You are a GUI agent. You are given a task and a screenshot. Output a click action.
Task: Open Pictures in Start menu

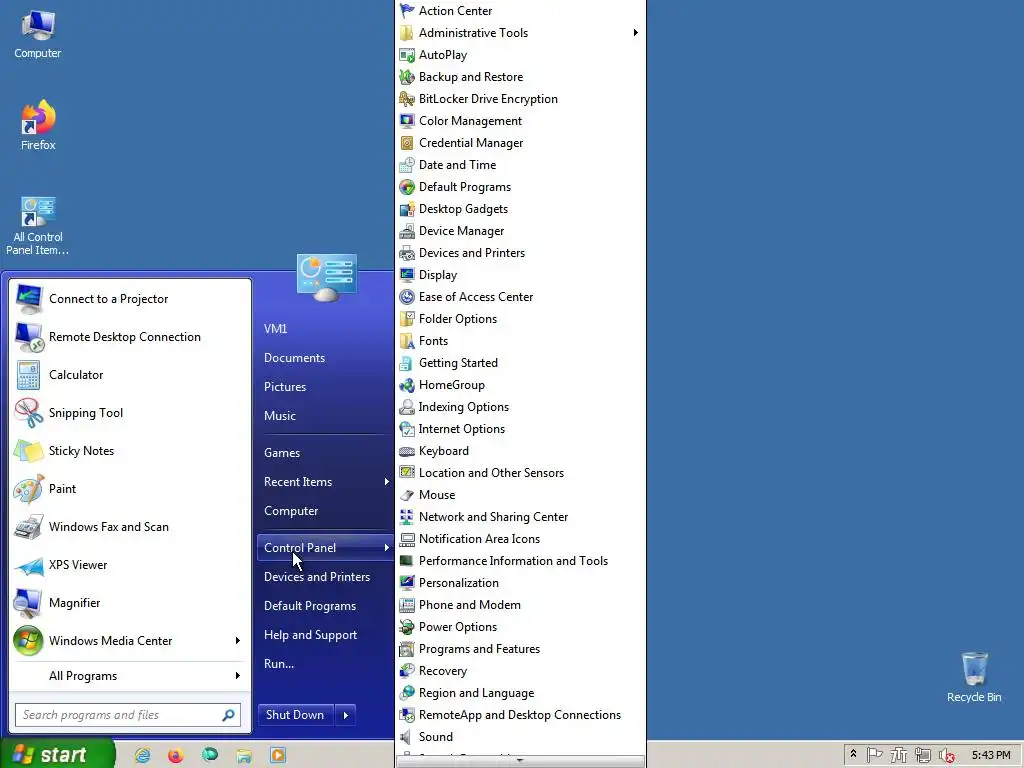coord(285,387)
